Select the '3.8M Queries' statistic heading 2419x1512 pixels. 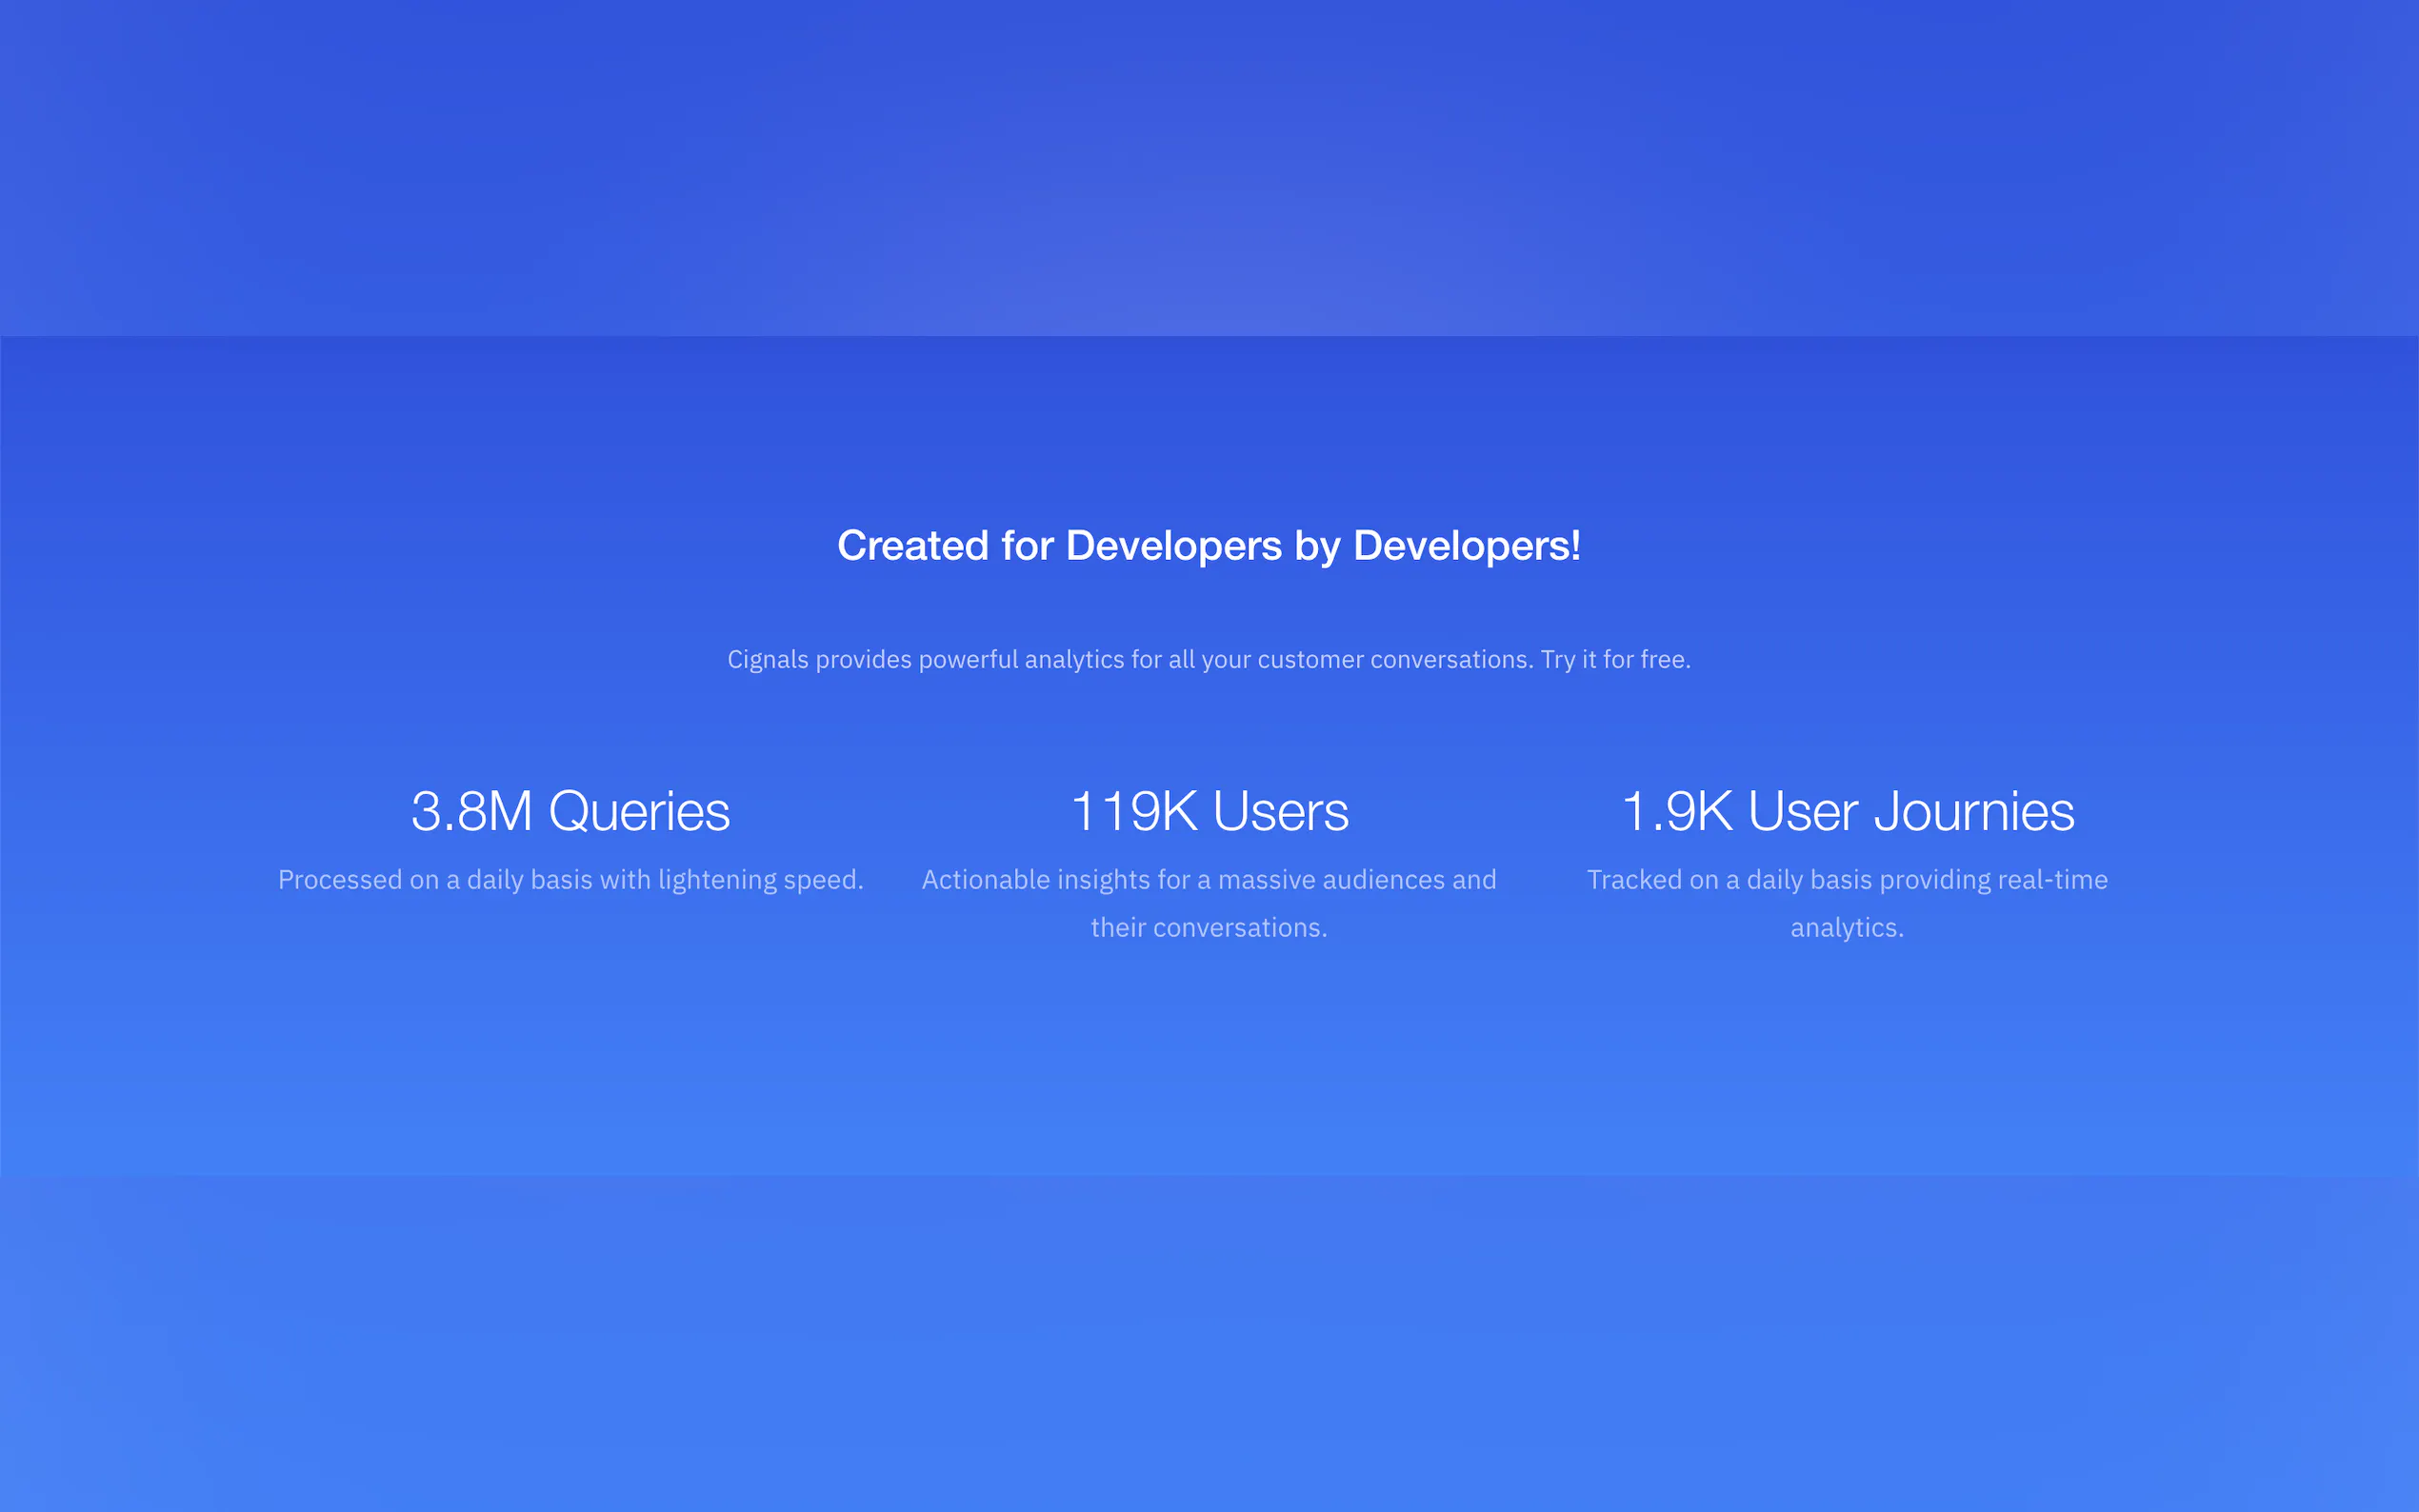point(570,811)
